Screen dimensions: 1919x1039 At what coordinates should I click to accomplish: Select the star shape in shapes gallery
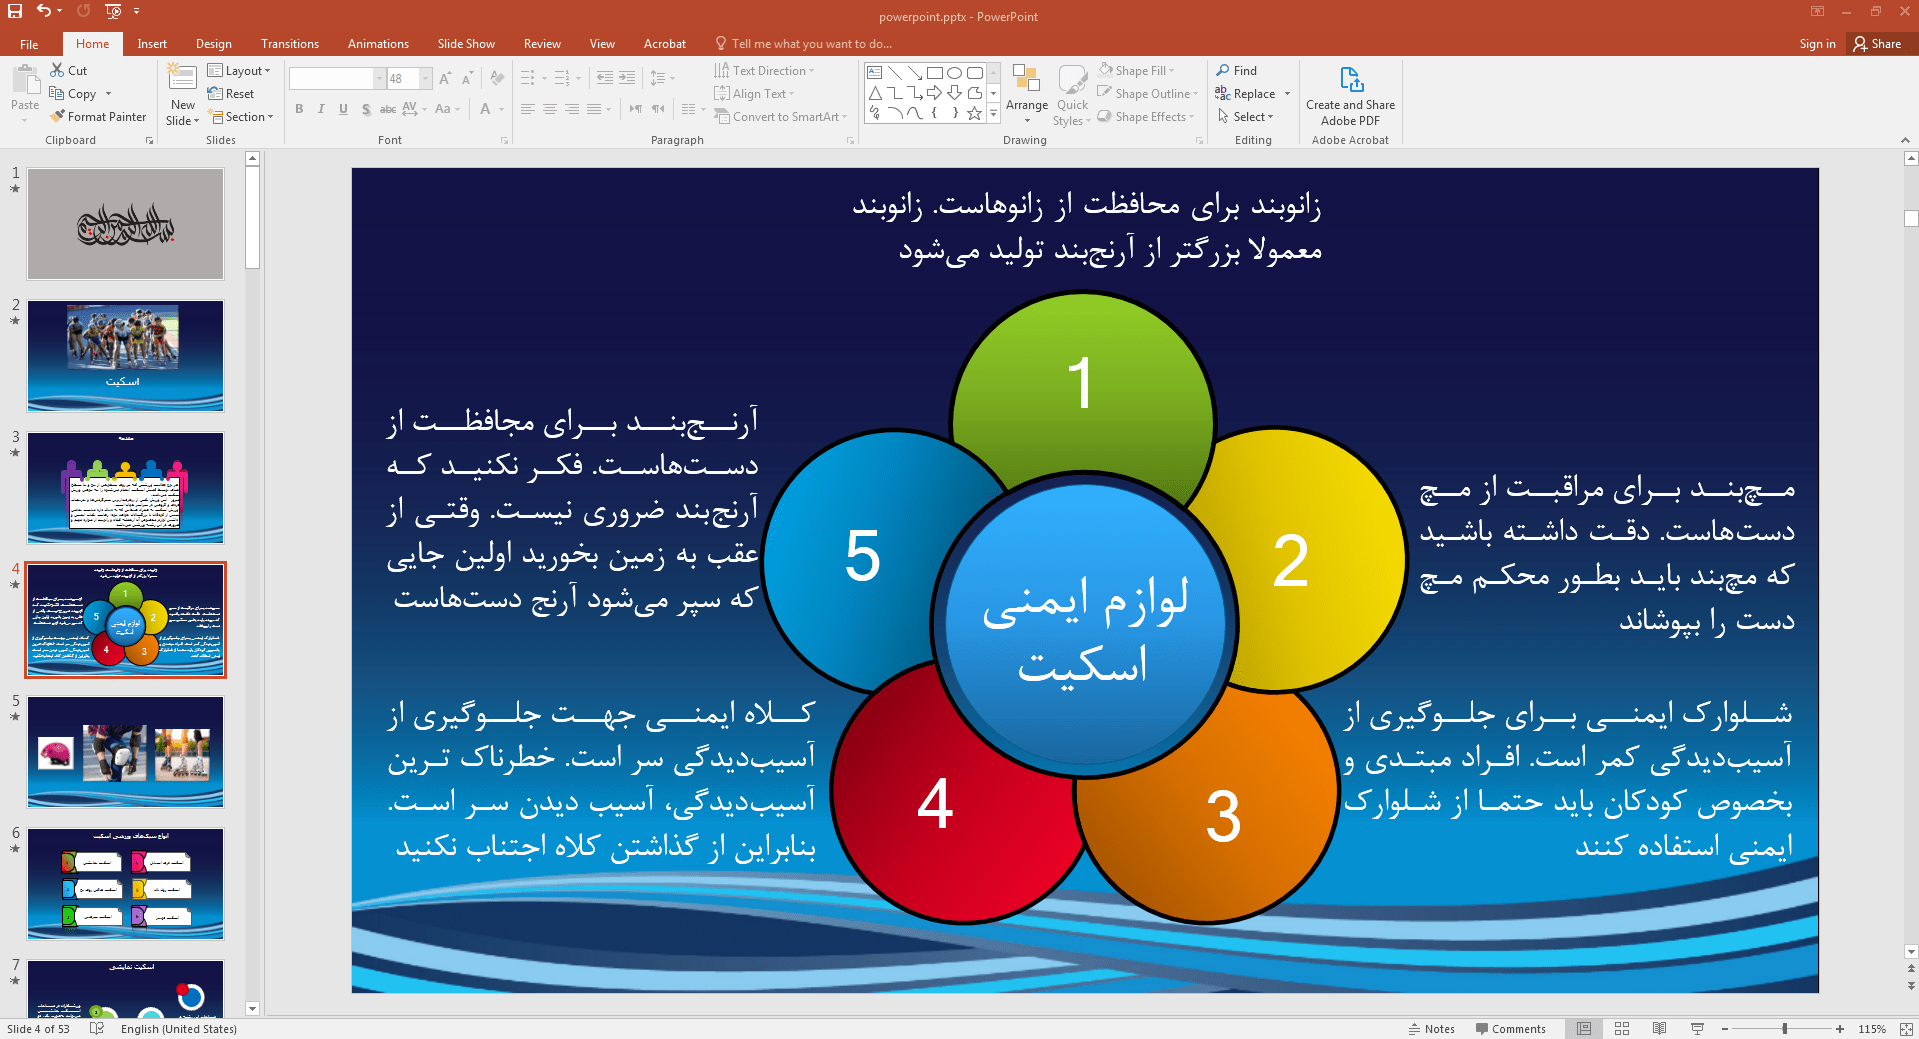coord(974,113)
